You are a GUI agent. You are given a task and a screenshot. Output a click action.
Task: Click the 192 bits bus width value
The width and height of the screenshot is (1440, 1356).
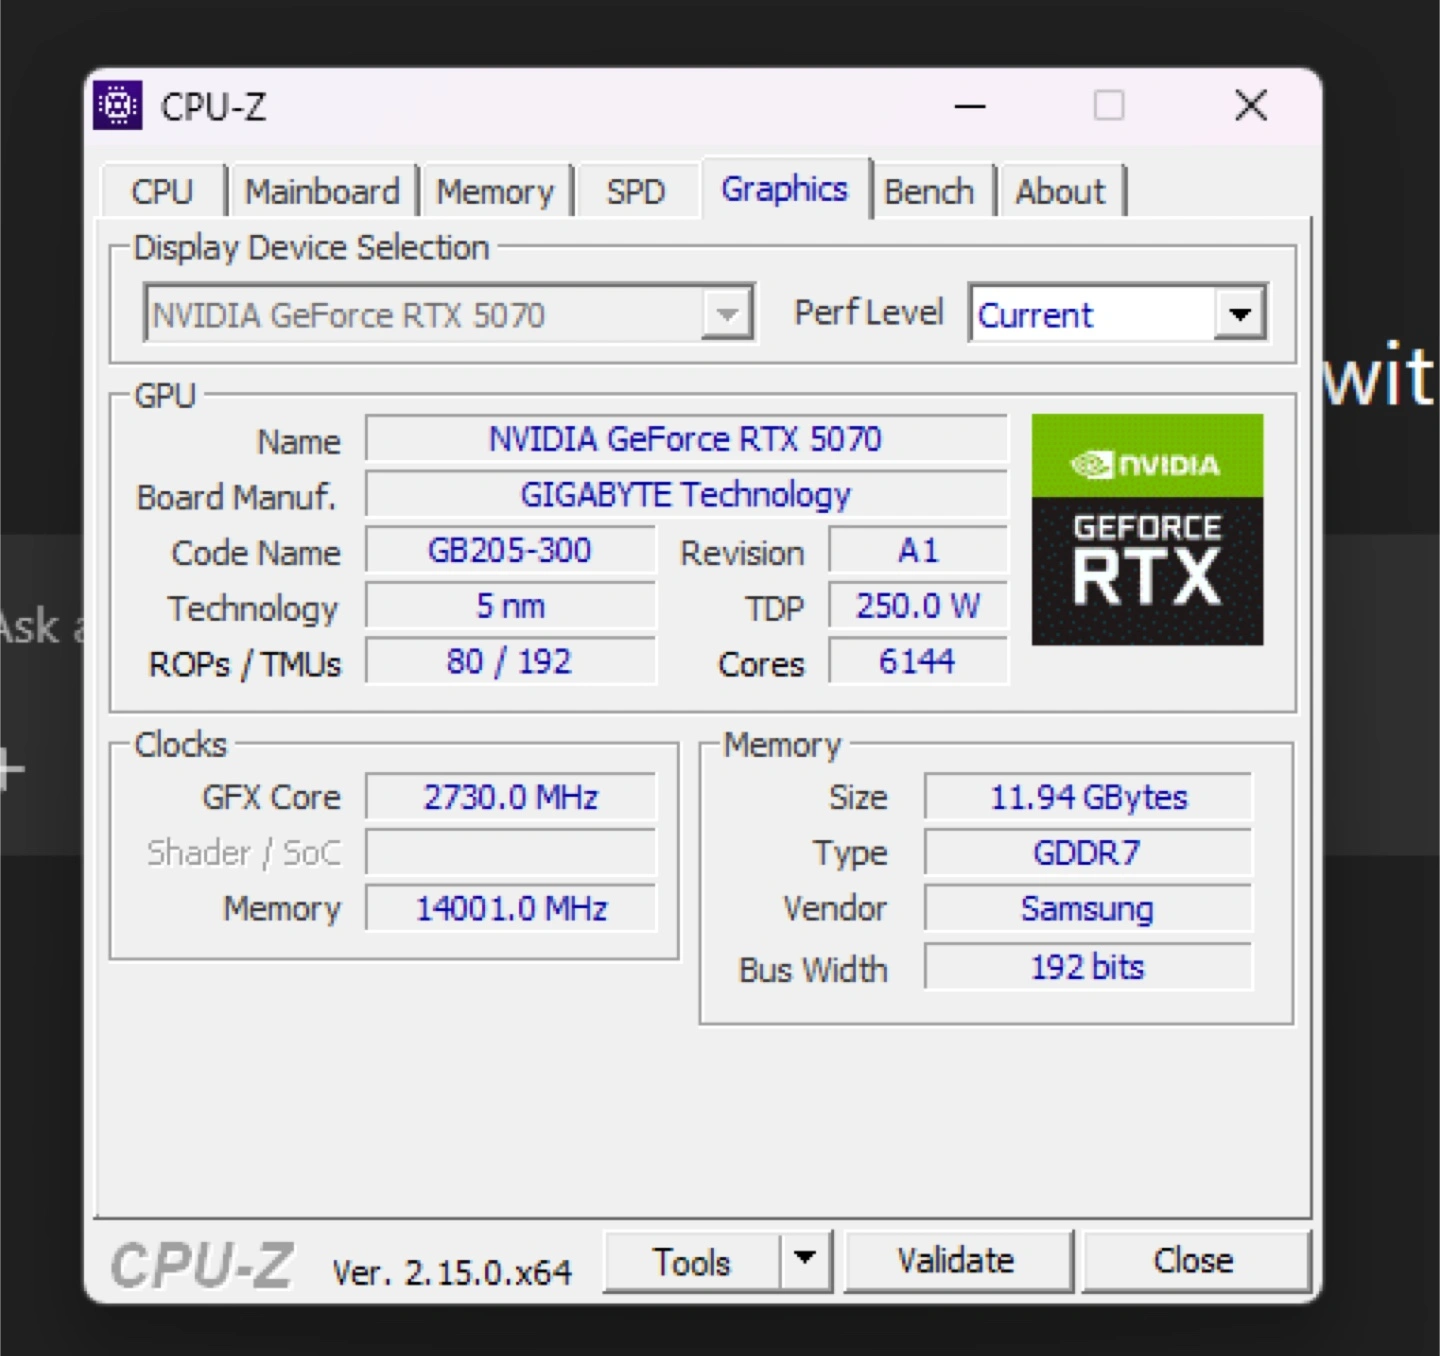pos(1088,967)
